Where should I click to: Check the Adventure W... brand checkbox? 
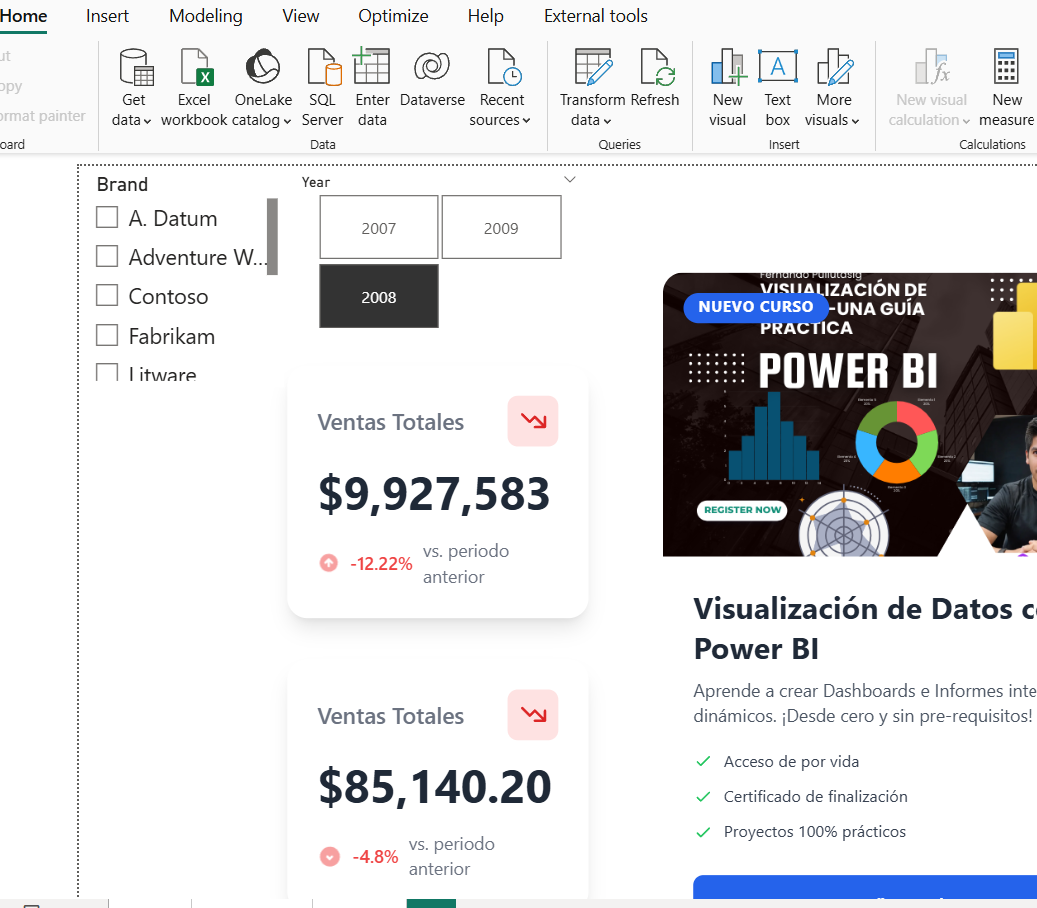(107, 256)
